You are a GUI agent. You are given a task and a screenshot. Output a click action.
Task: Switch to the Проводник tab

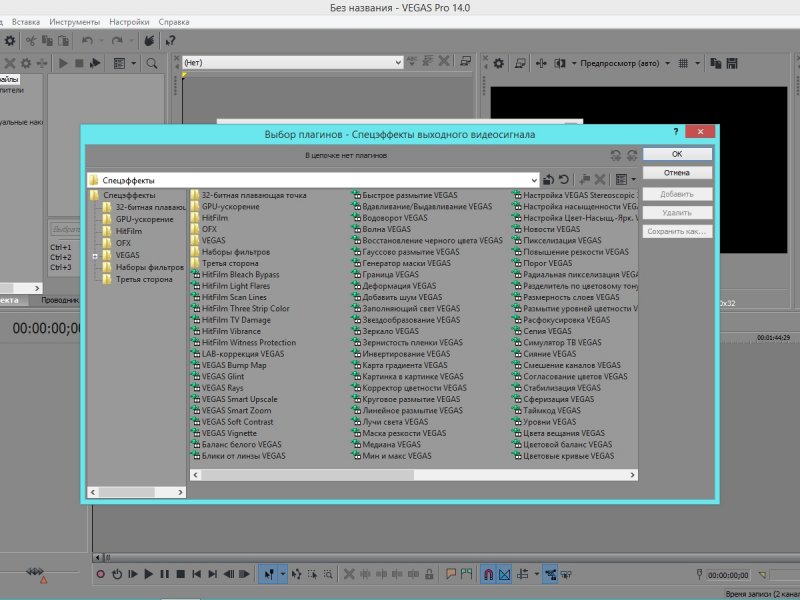coord(60,300)
